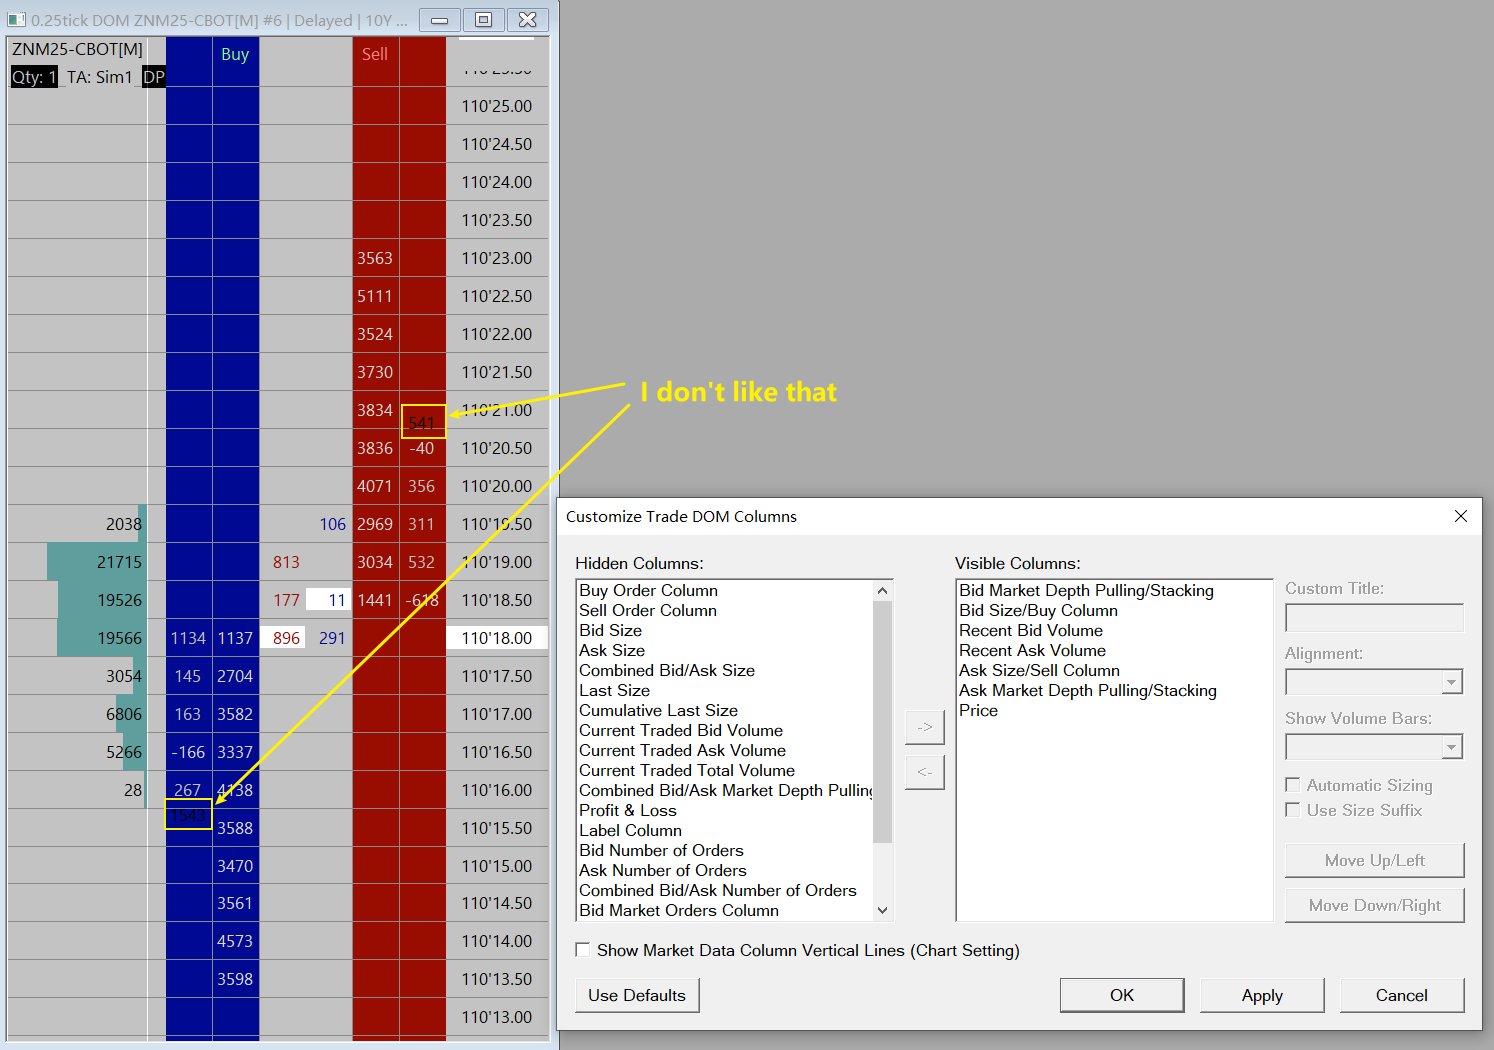The width and height of the screenshot is (1494, 1050).
Task: Click the Sell column header
Action: (x=375, y=54)
